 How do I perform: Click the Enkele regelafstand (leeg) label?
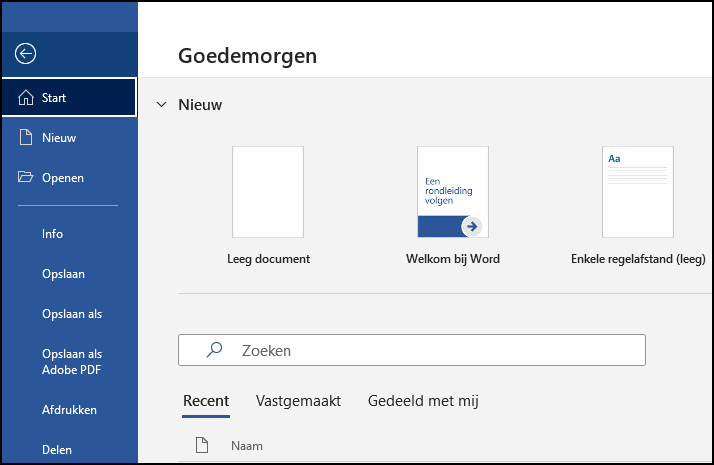click(638, 259)
